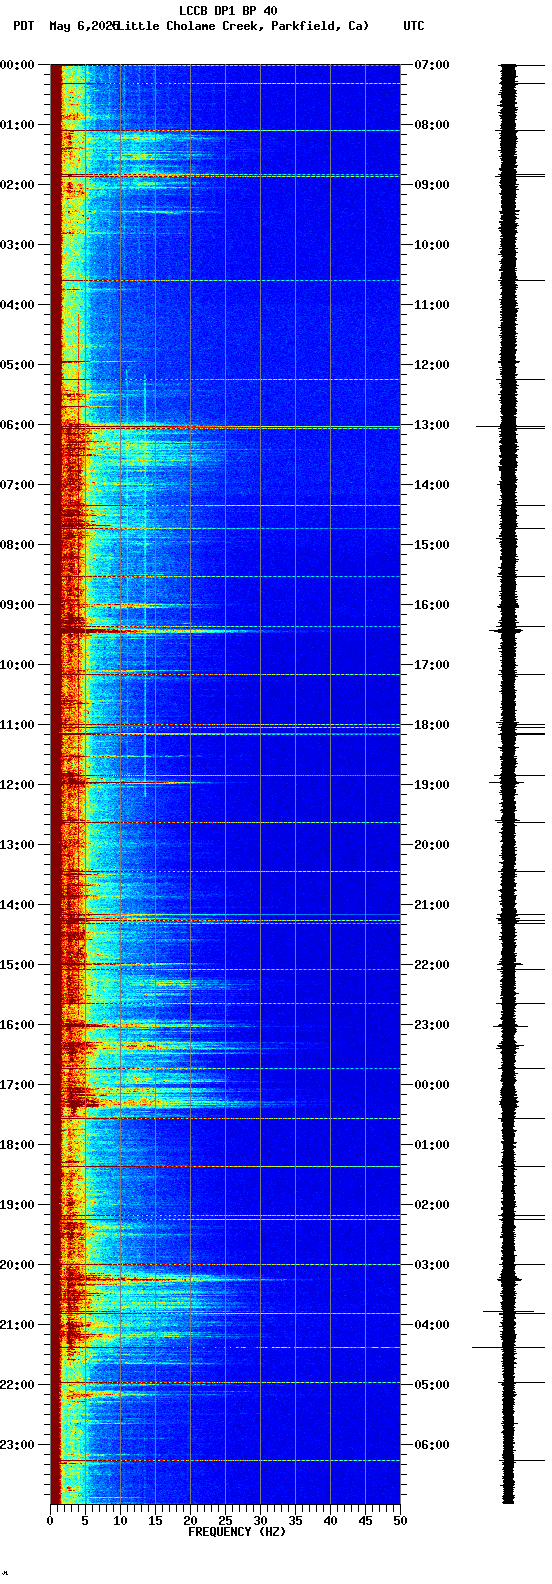Click the 12:00 PDT time label at left
This screenshot has height=1584, width=552.
pyautogui.click(x=18, y=785)
